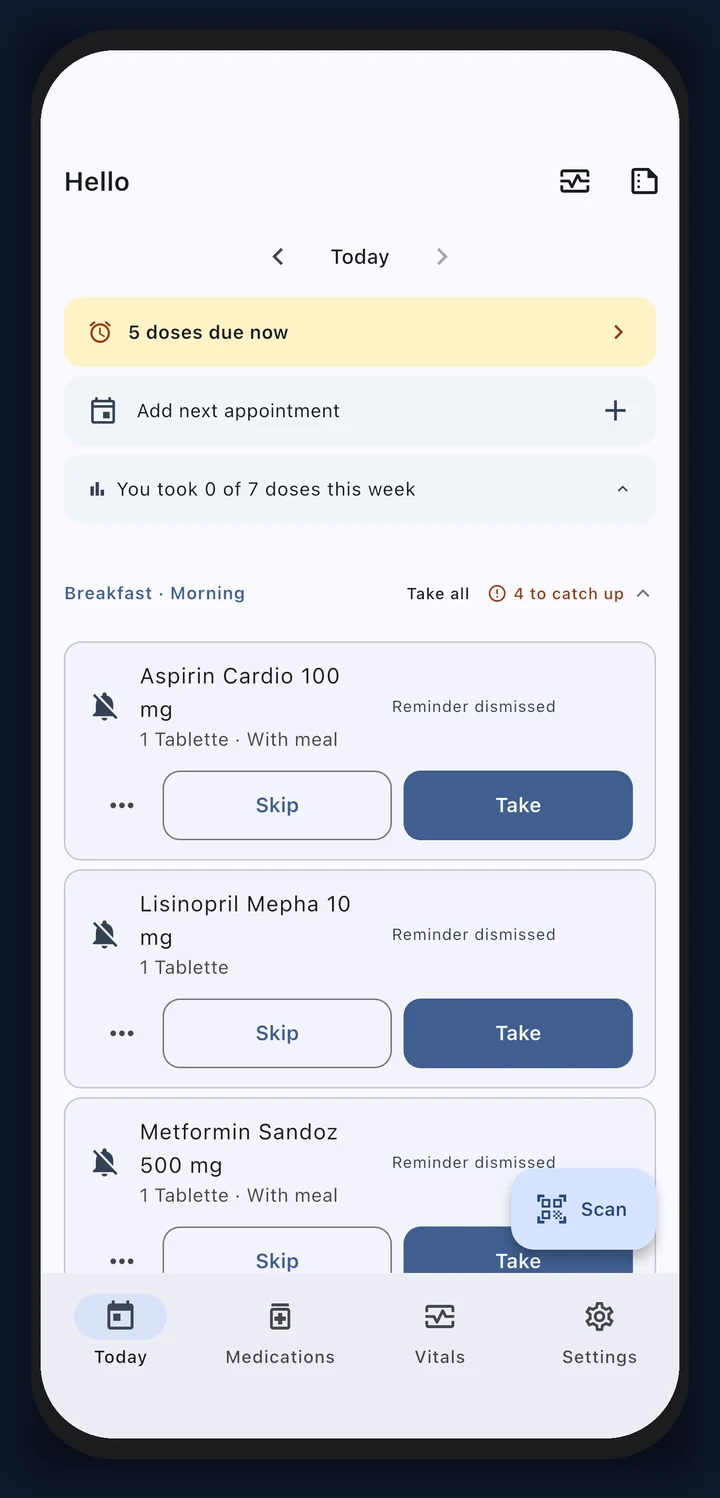Take the Aspirin Cardio 100 mg dose
Screen dimensions: 720x1498
tap(518, 805)
